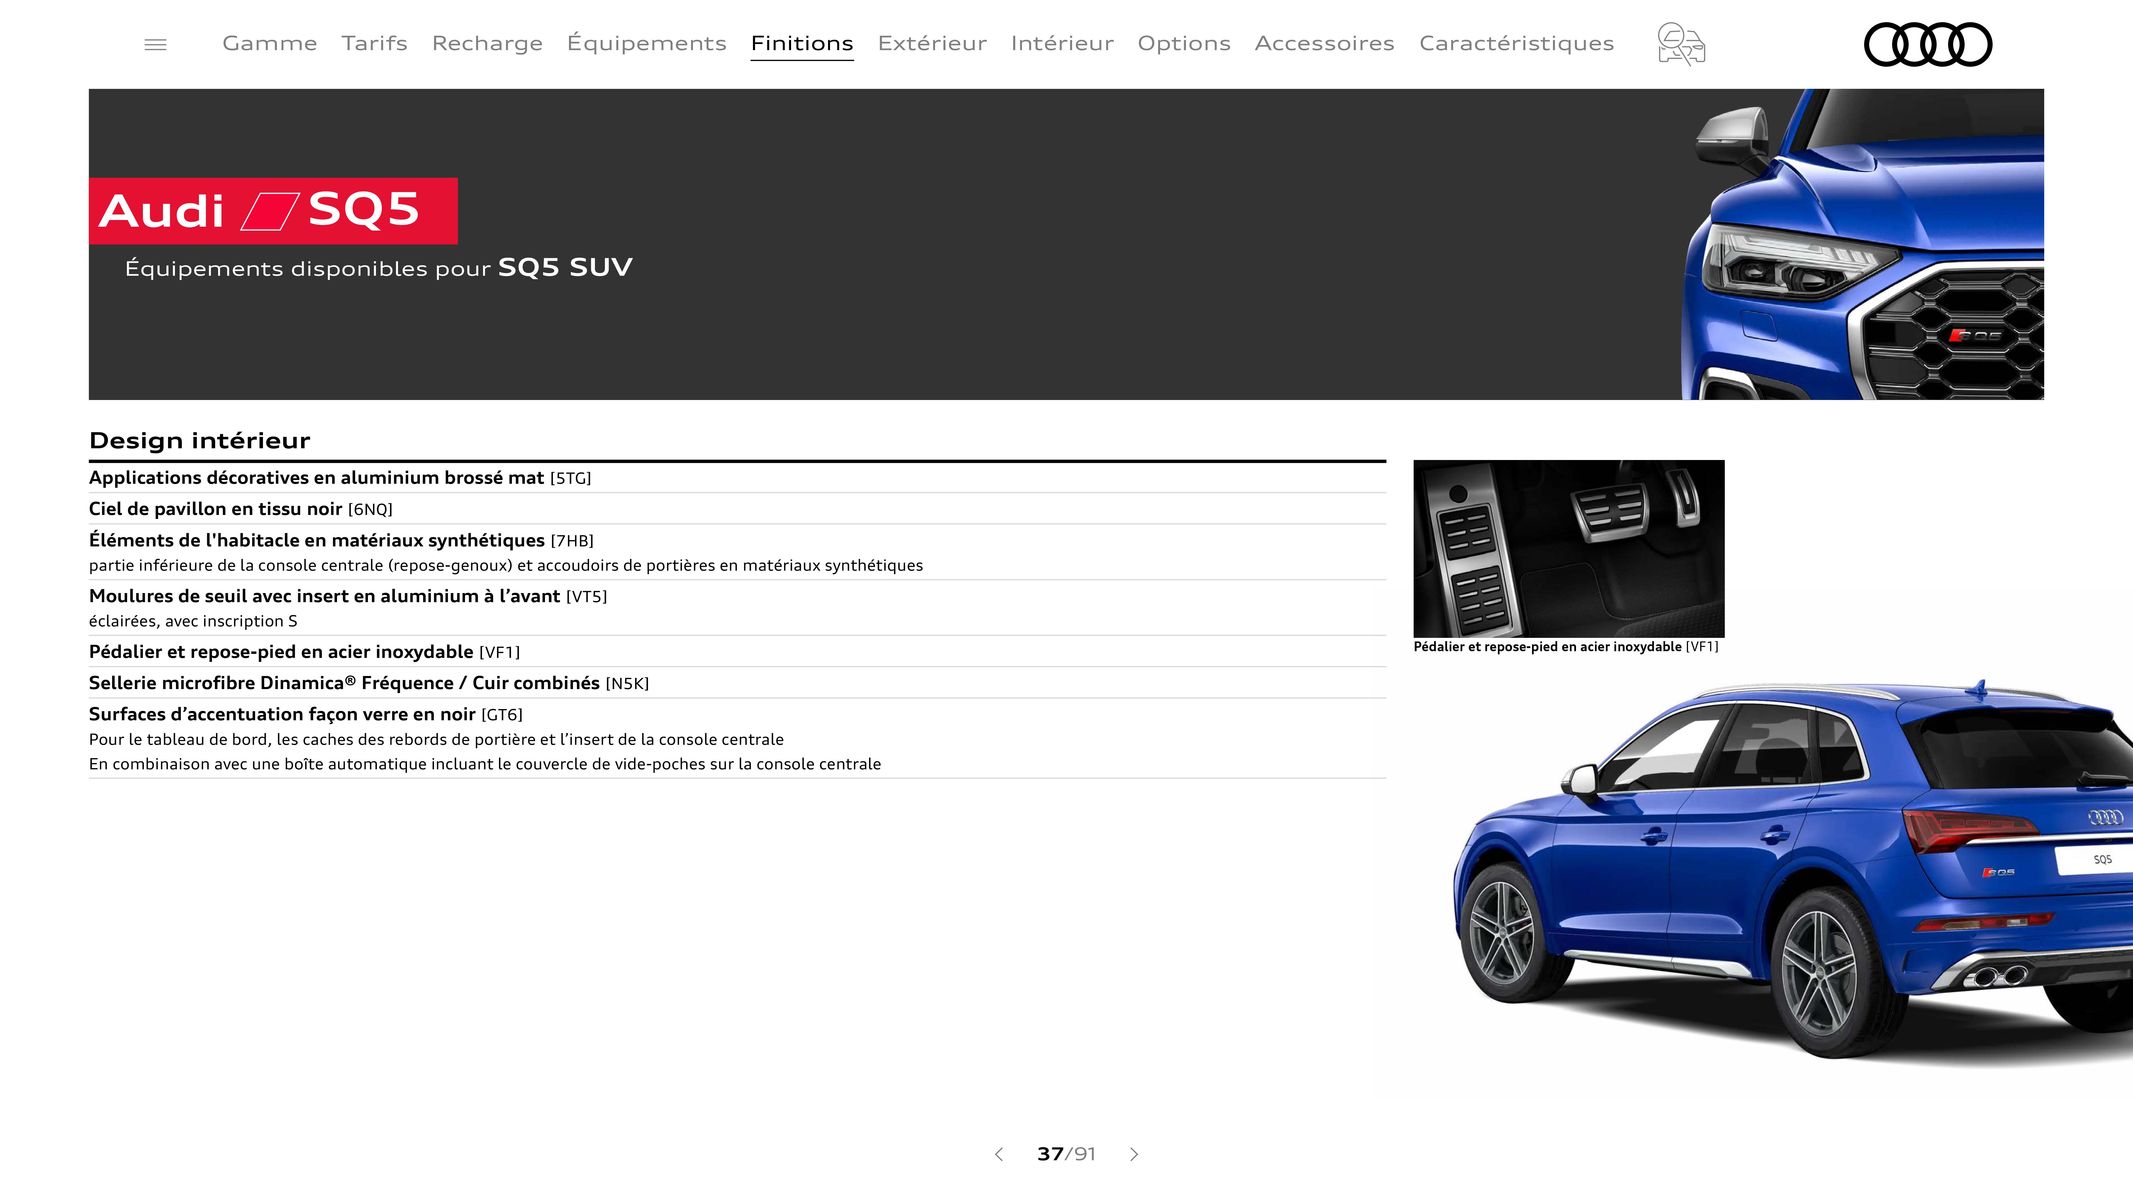
Task: Click the 'éclairées, avec inscription S' description
Action: [193, 621]
